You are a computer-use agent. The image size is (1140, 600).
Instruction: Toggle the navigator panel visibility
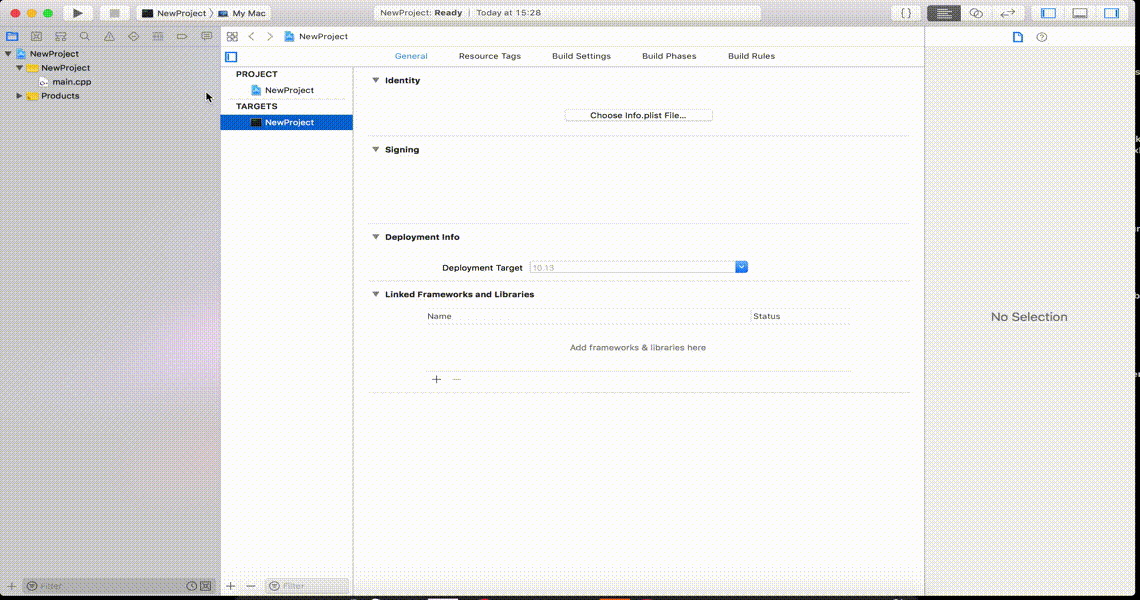pos(1048,13)
